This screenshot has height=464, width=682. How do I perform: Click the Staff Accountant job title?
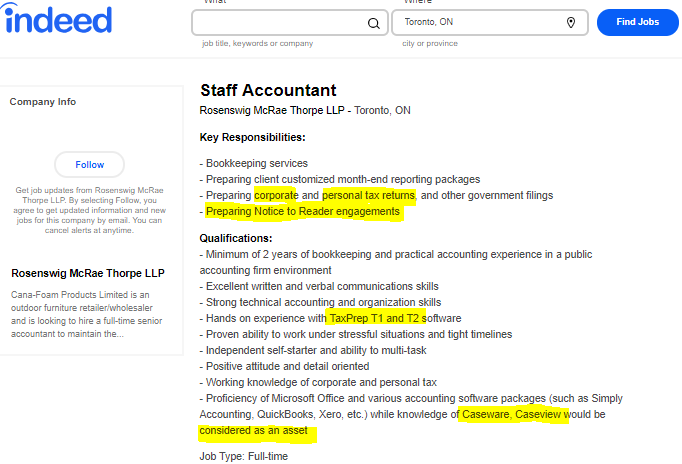point(268,91)
